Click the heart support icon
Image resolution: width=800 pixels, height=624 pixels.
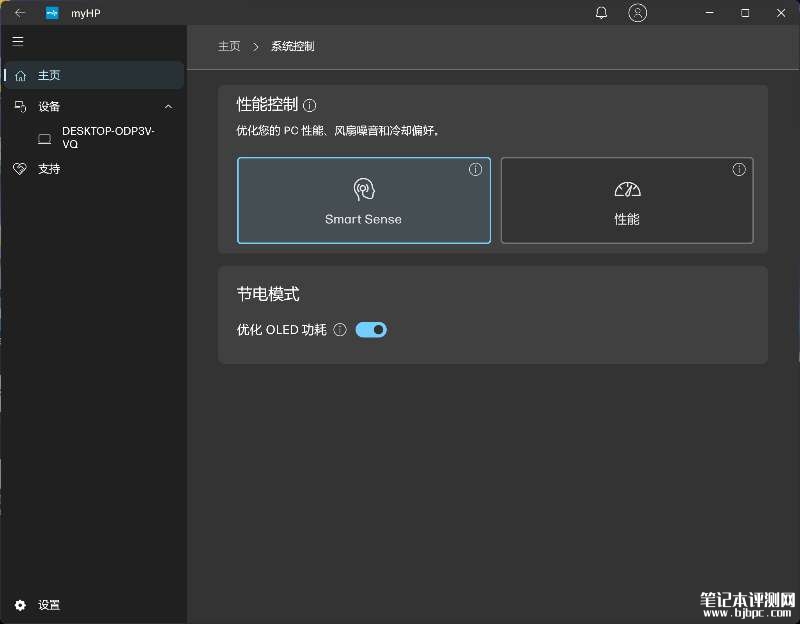(x=20, y=169)
